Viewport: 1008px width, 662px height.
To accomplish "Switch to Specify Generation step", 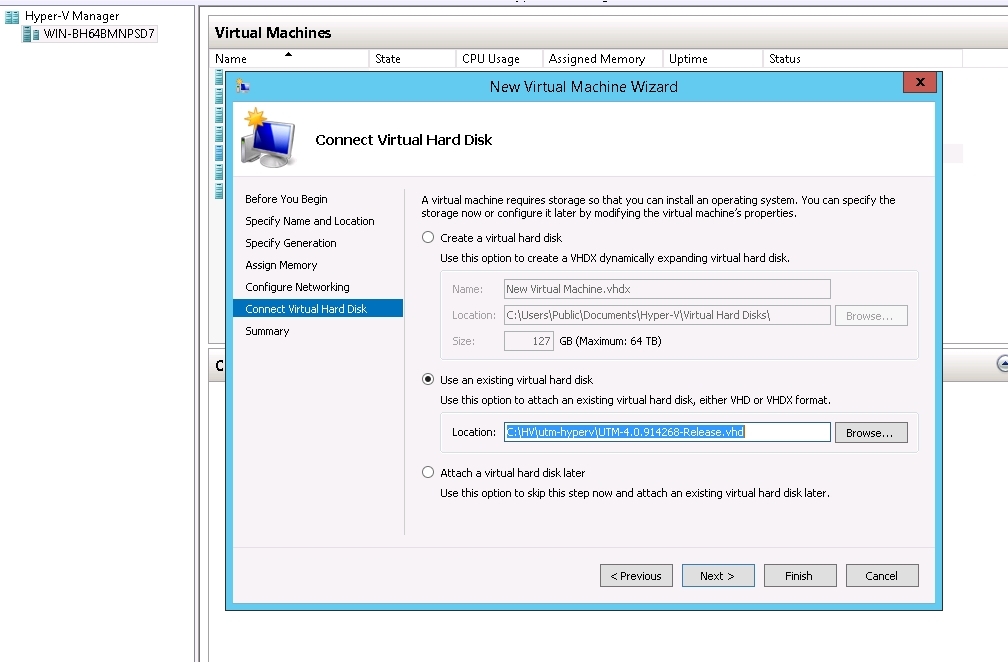I will (x=291, y=243).
